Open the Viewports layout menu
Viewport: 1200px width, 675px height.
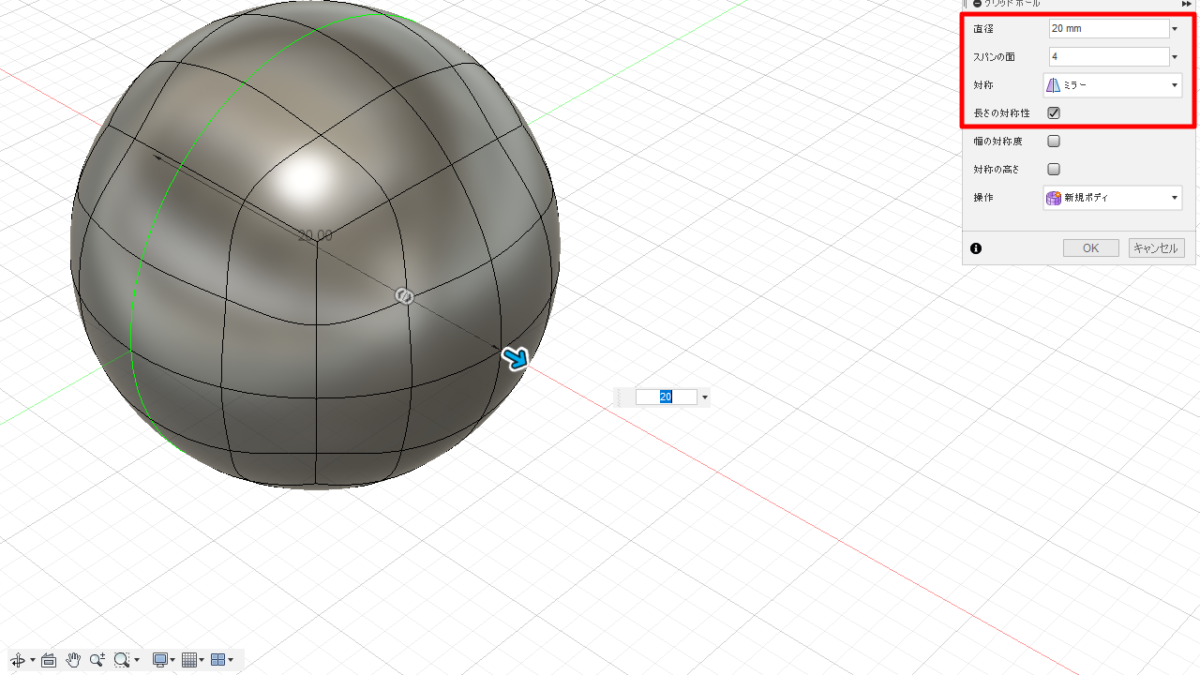(x=218, y=660)
